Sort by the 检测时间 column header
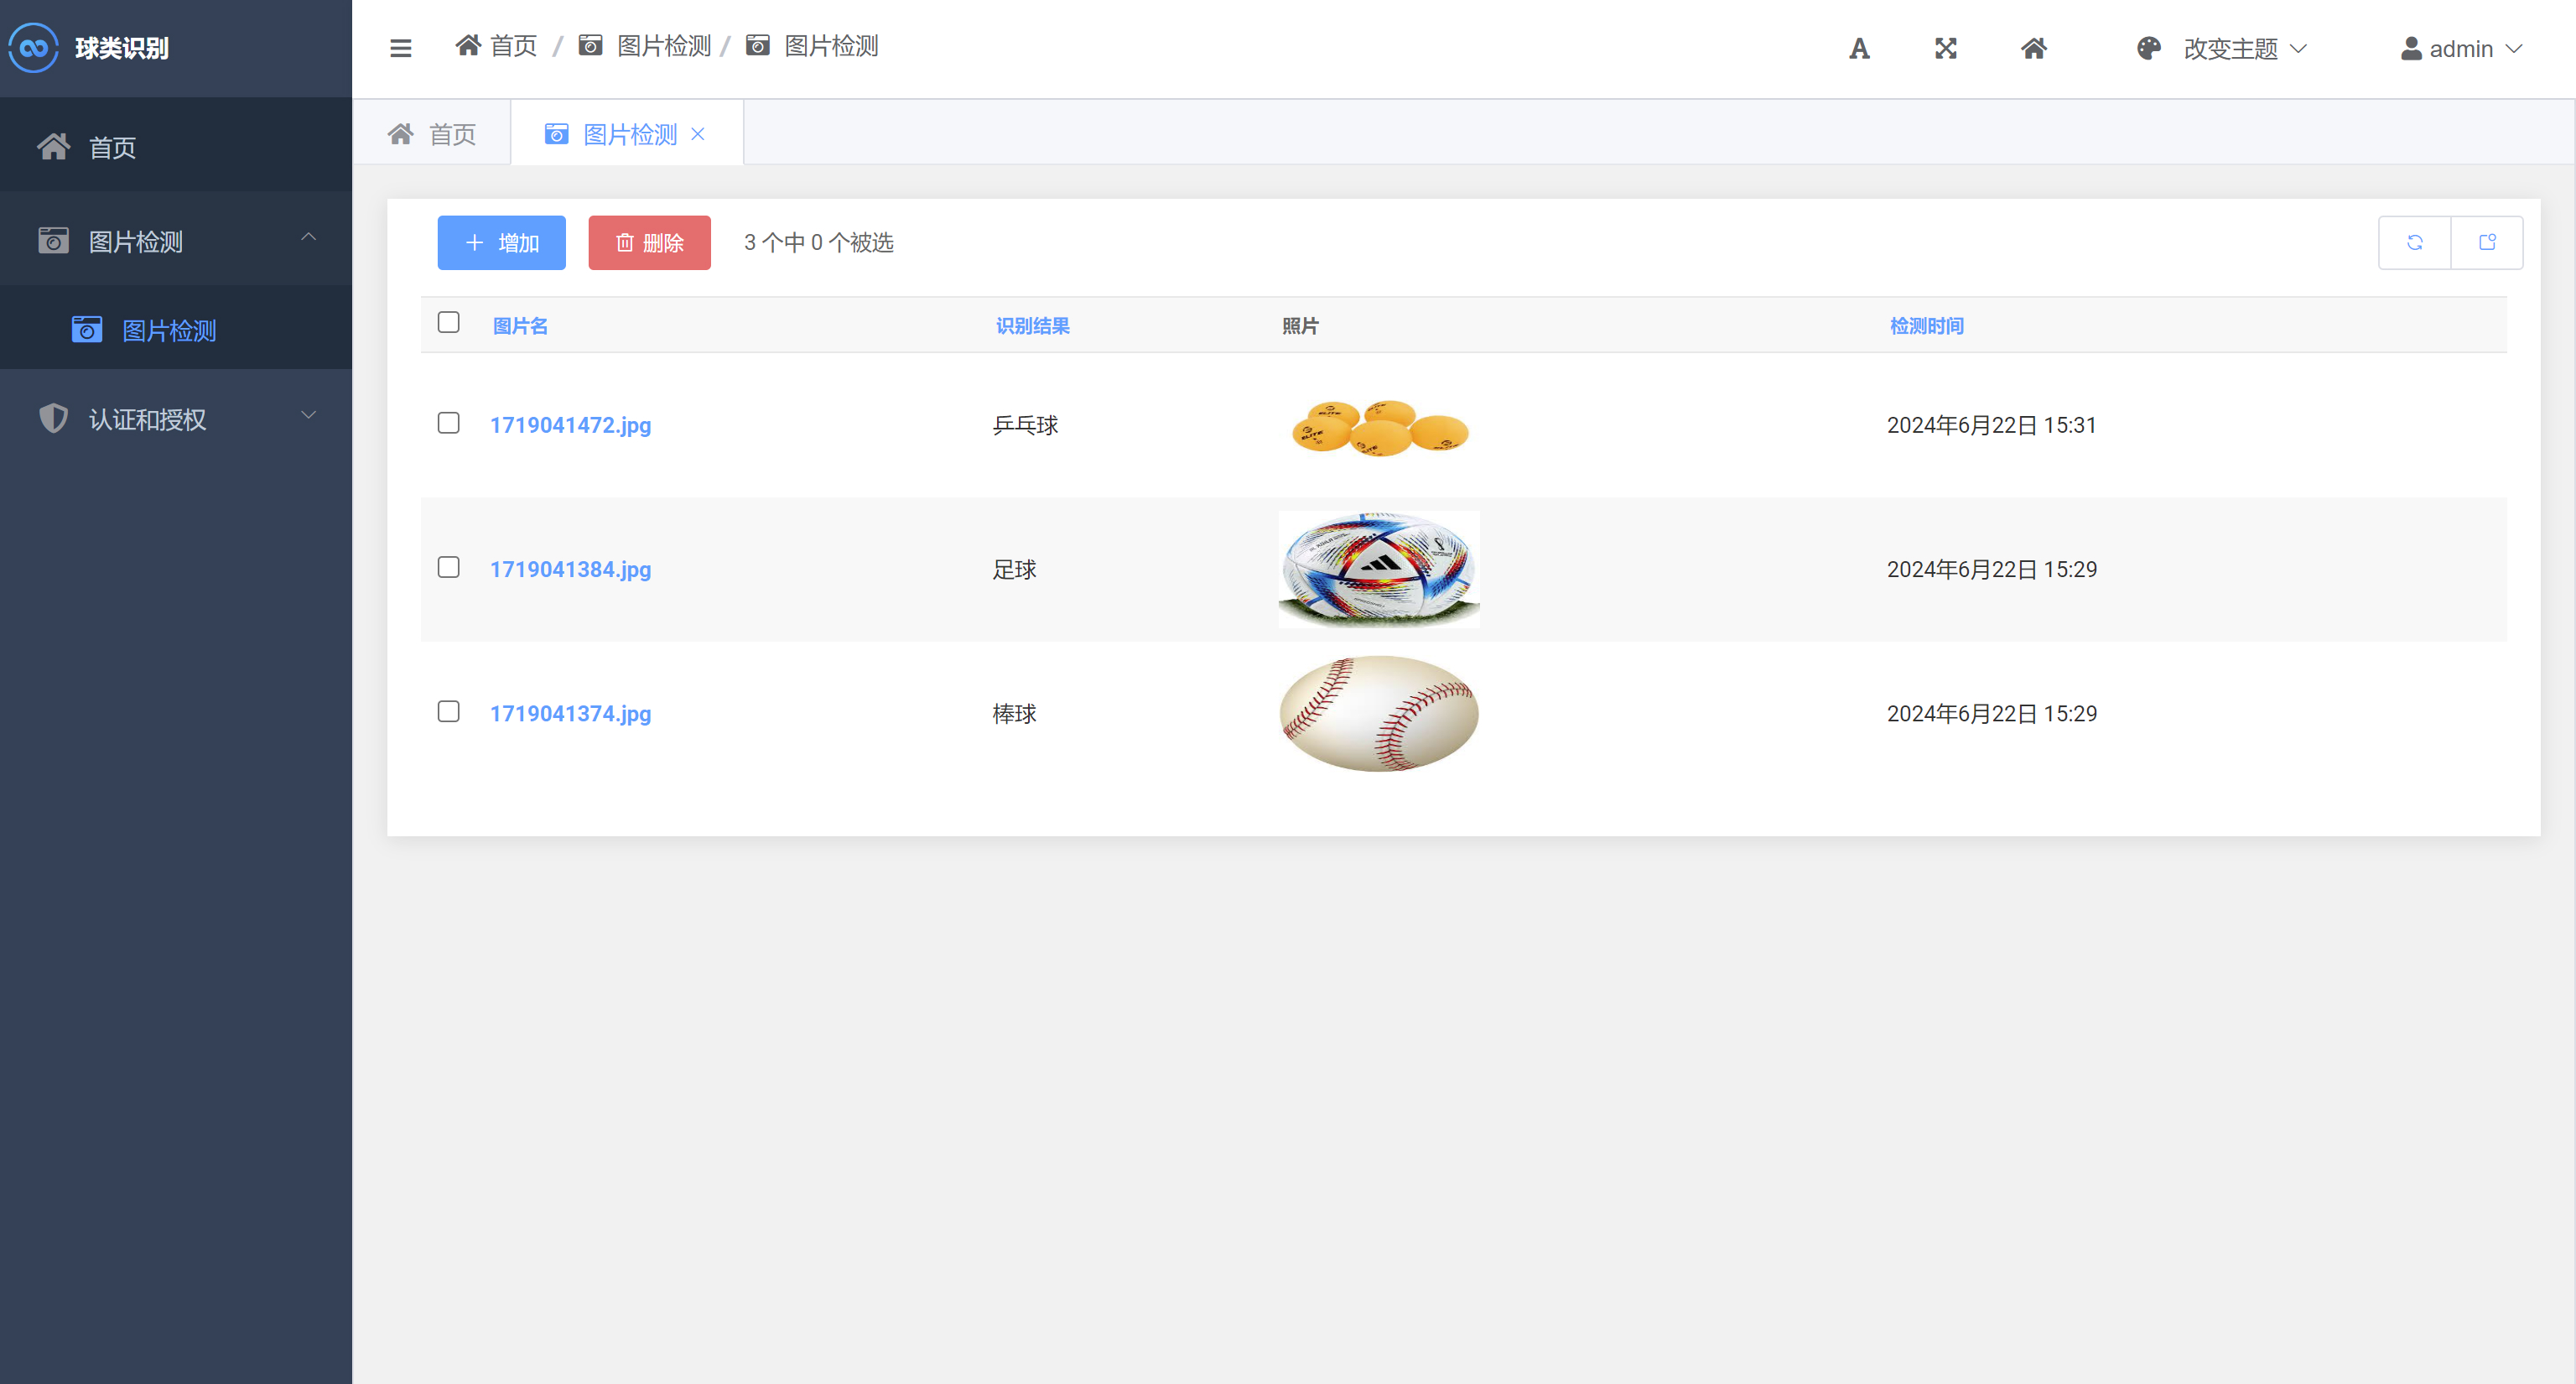The width and height of the screenshot is (2576, 1384). [1926, 325]
